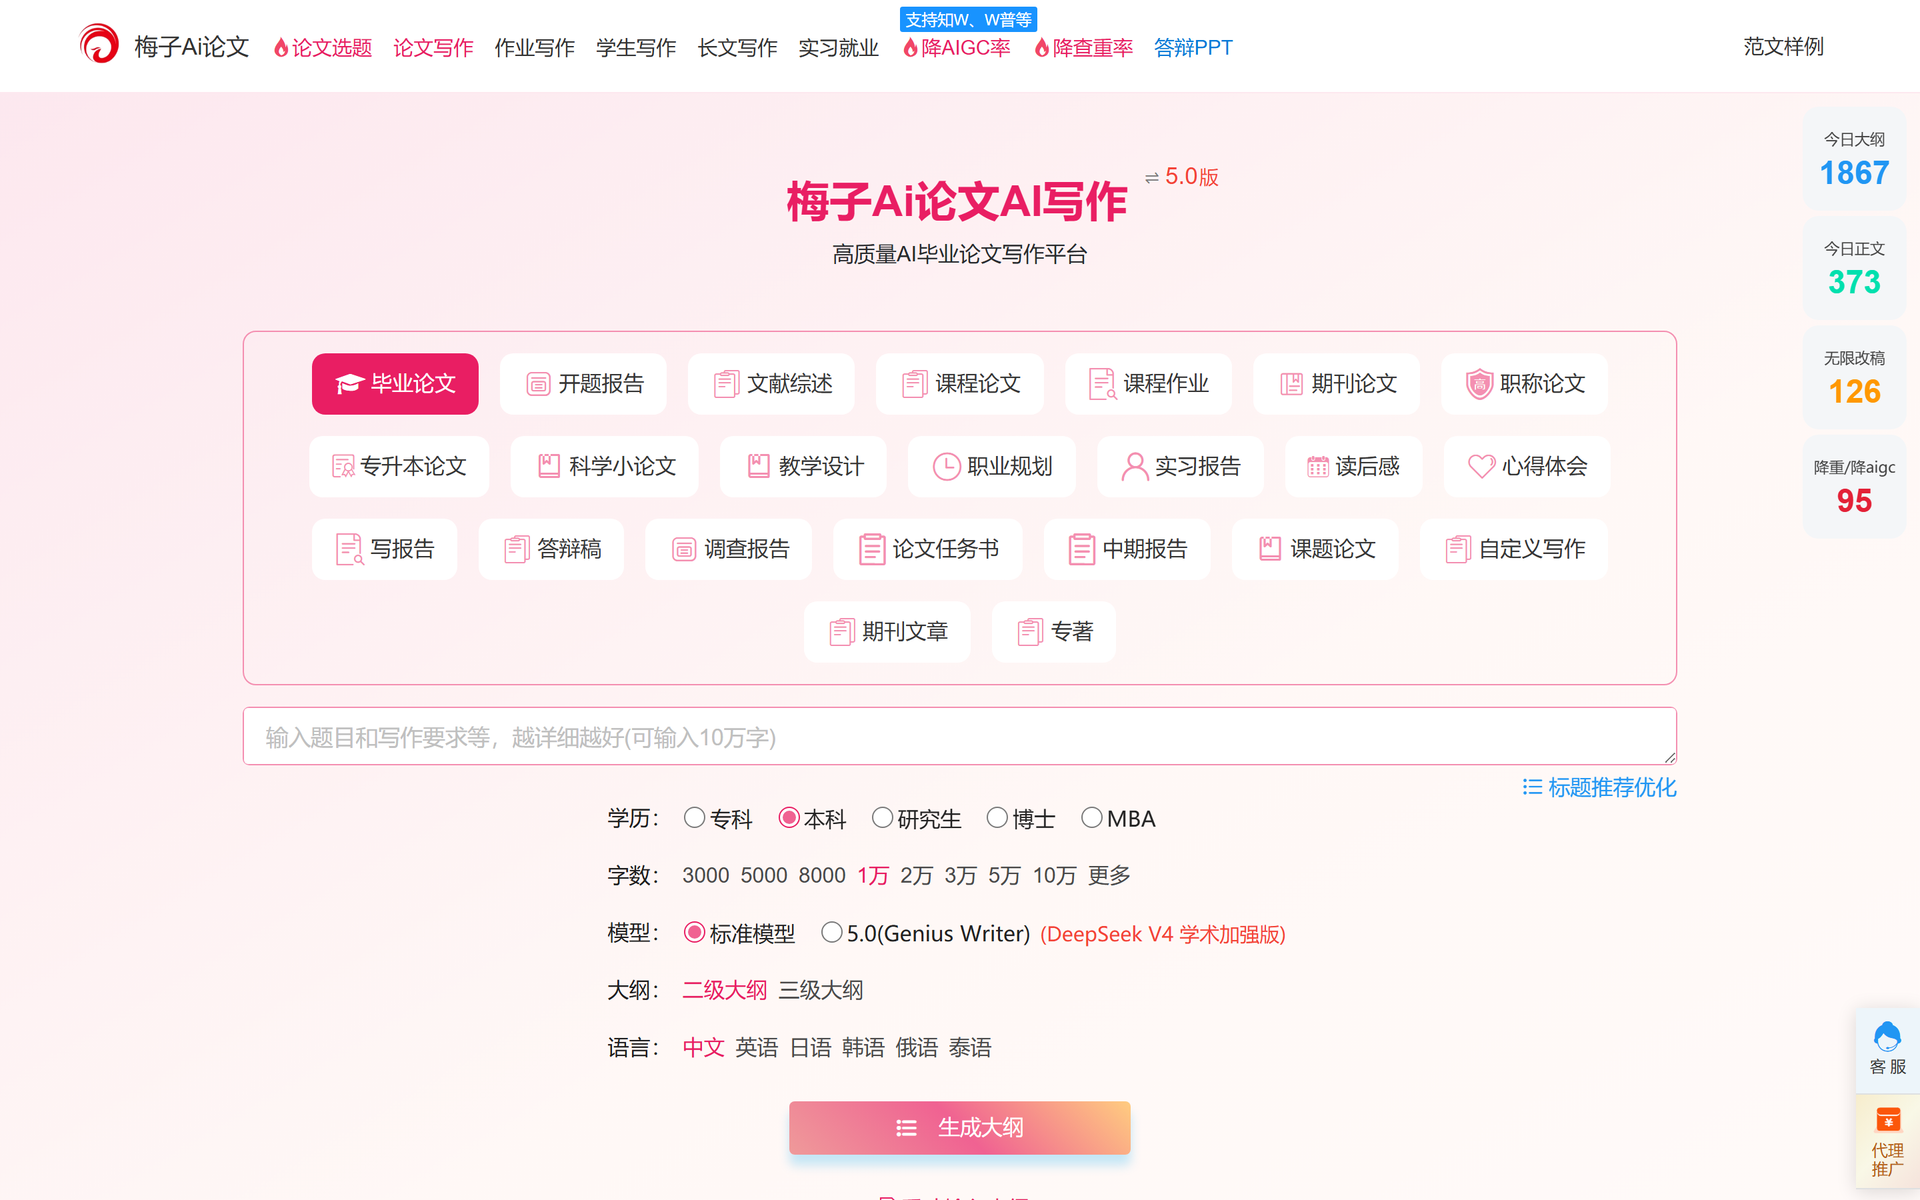1920x1200 pixels.
Task: Choose the 5.0(Genius Writer) model radio
Action: [x=831, y=932]
